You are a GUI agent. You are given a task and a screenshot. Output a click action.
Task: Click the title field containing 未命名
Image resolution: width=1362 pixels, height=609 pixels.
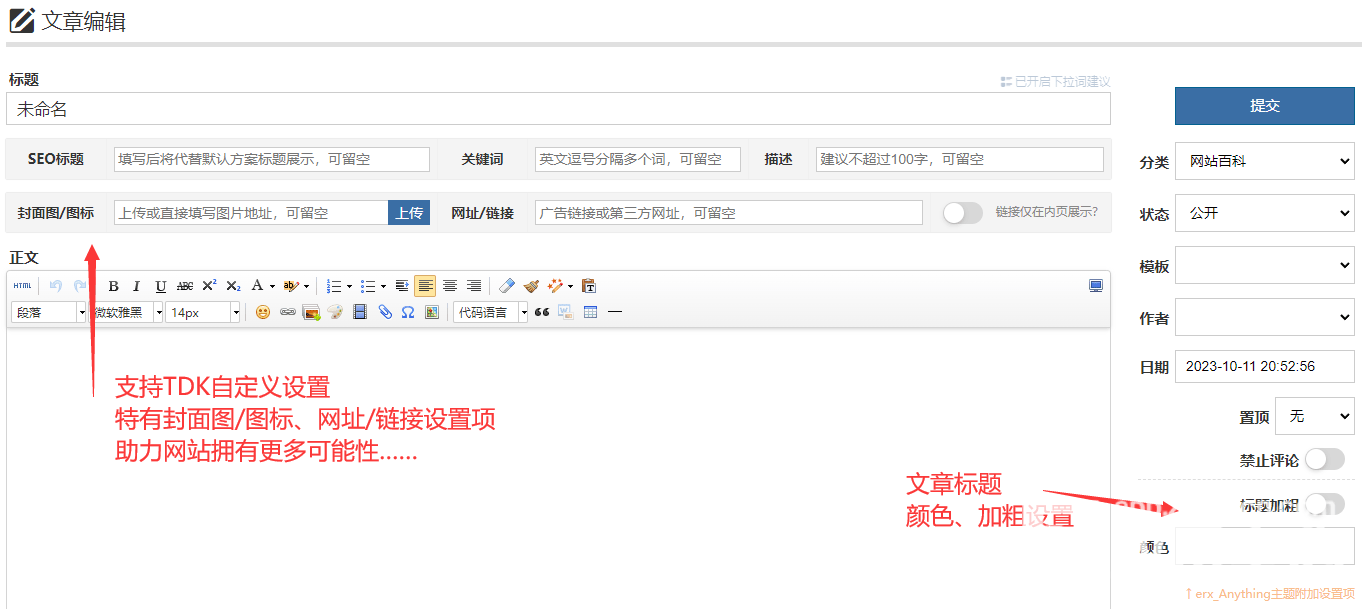[558, 109]
